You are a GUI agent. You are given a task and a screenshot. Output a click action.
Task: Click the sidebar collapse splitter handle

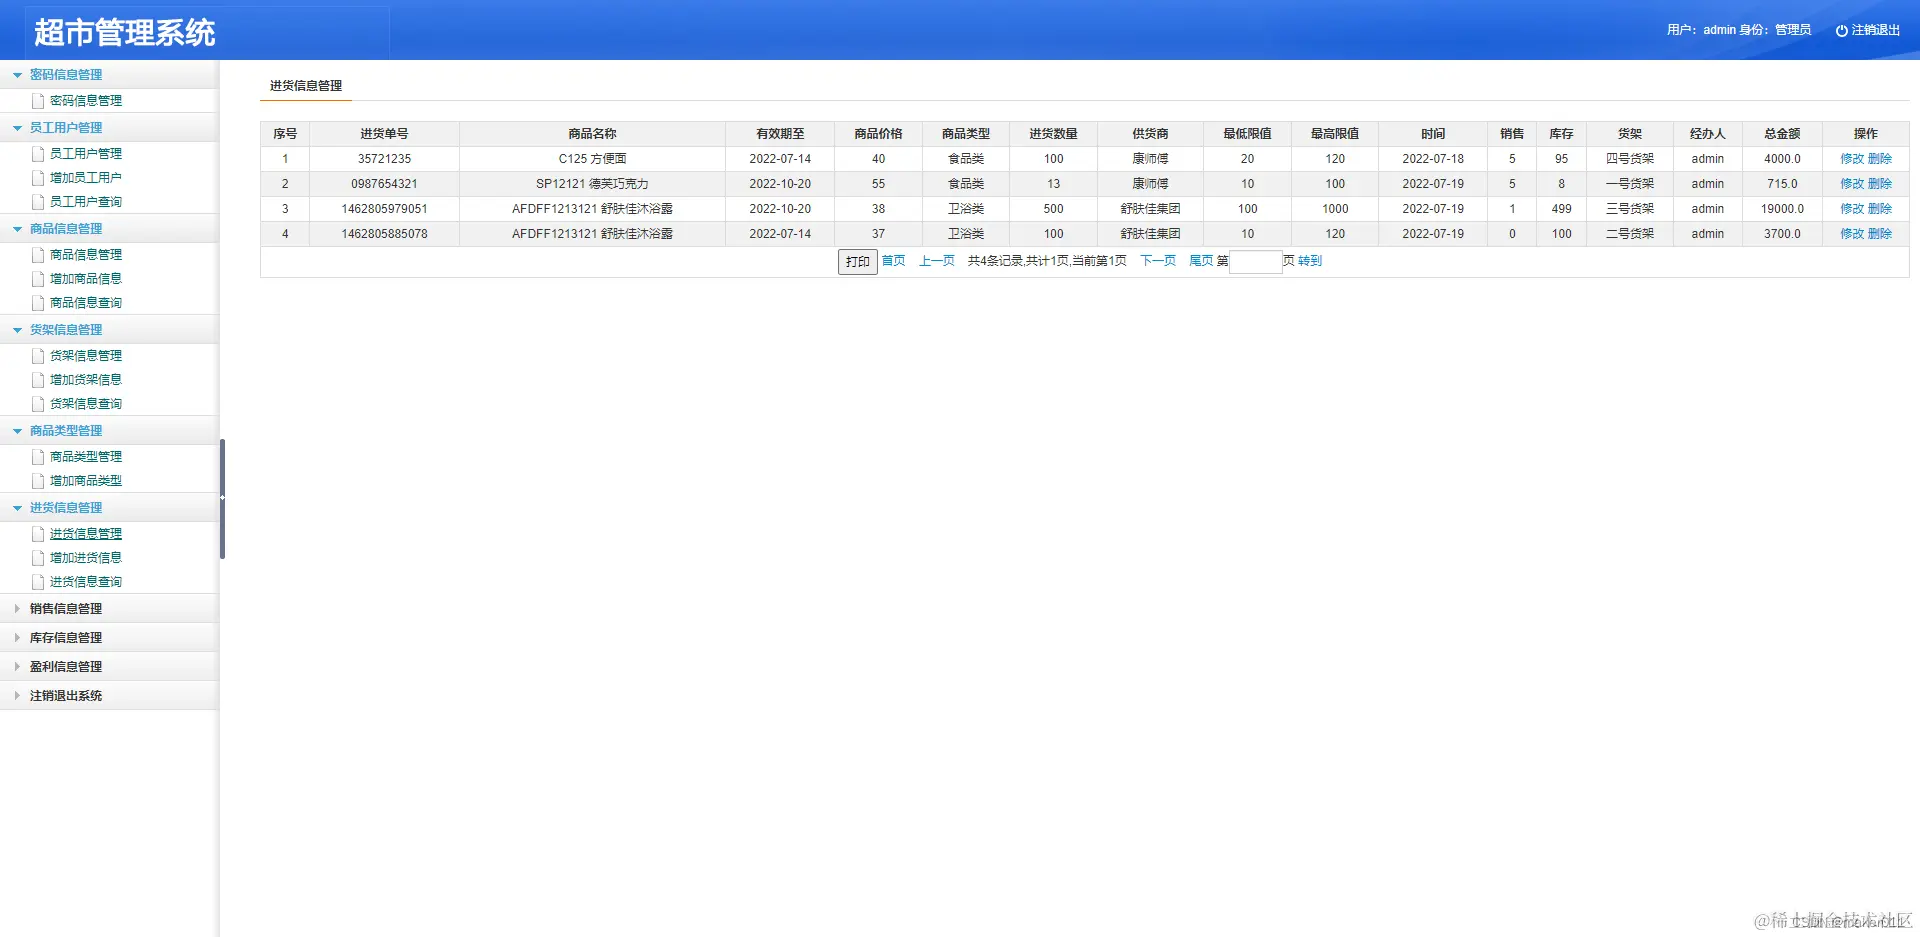pyautogui.click(x=222, y=498)
